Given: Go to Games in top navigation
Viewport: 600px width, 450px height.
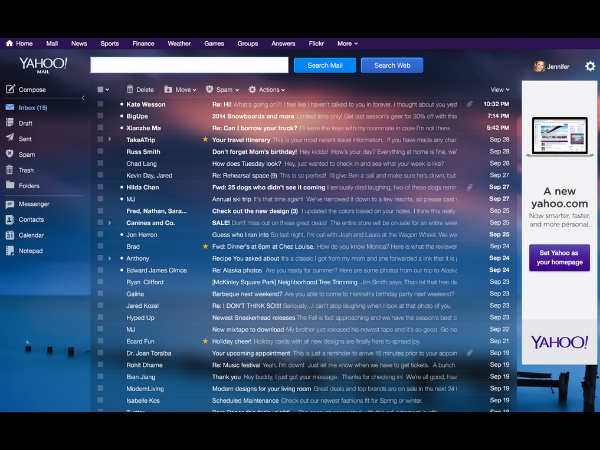Looking at the screenshot, I should [x=214, y=44].
